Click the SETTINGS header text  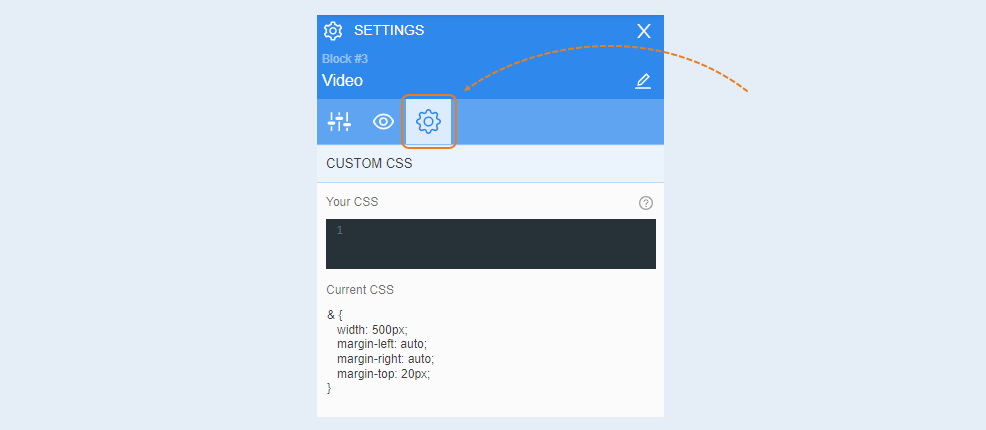(389, 30)
